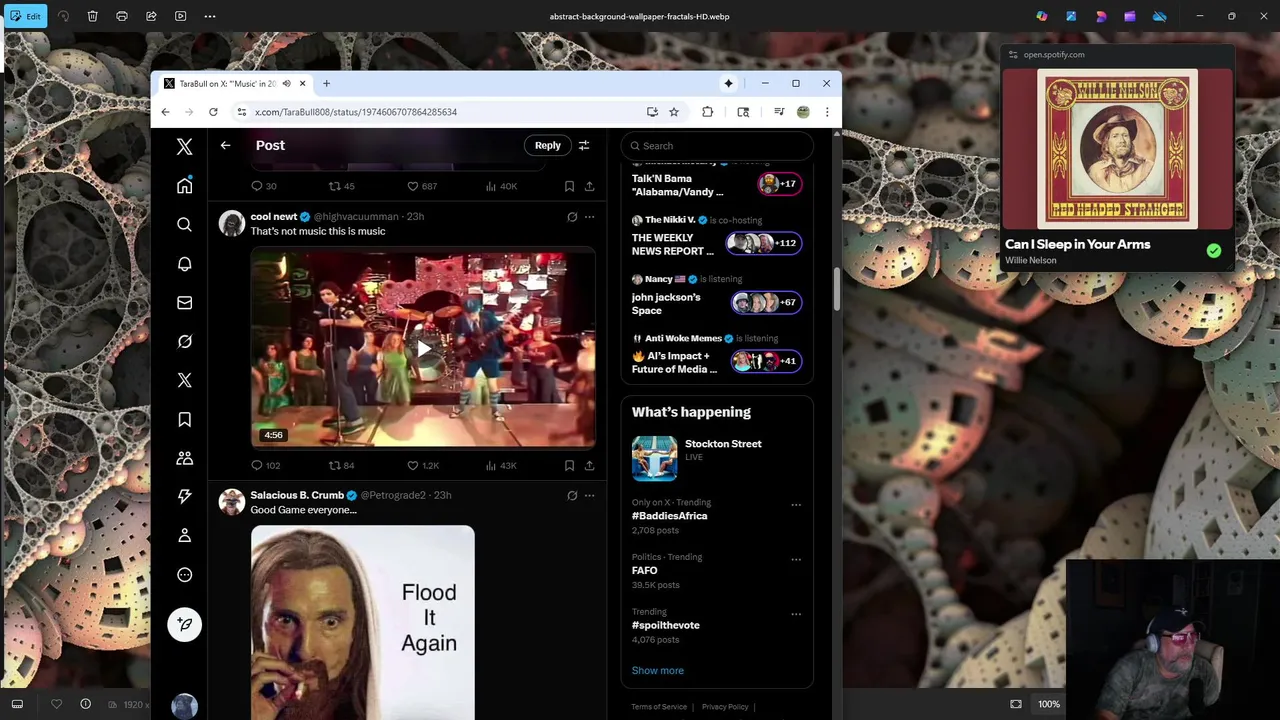Open Talk'N Bama space listing

coord(716,185)
